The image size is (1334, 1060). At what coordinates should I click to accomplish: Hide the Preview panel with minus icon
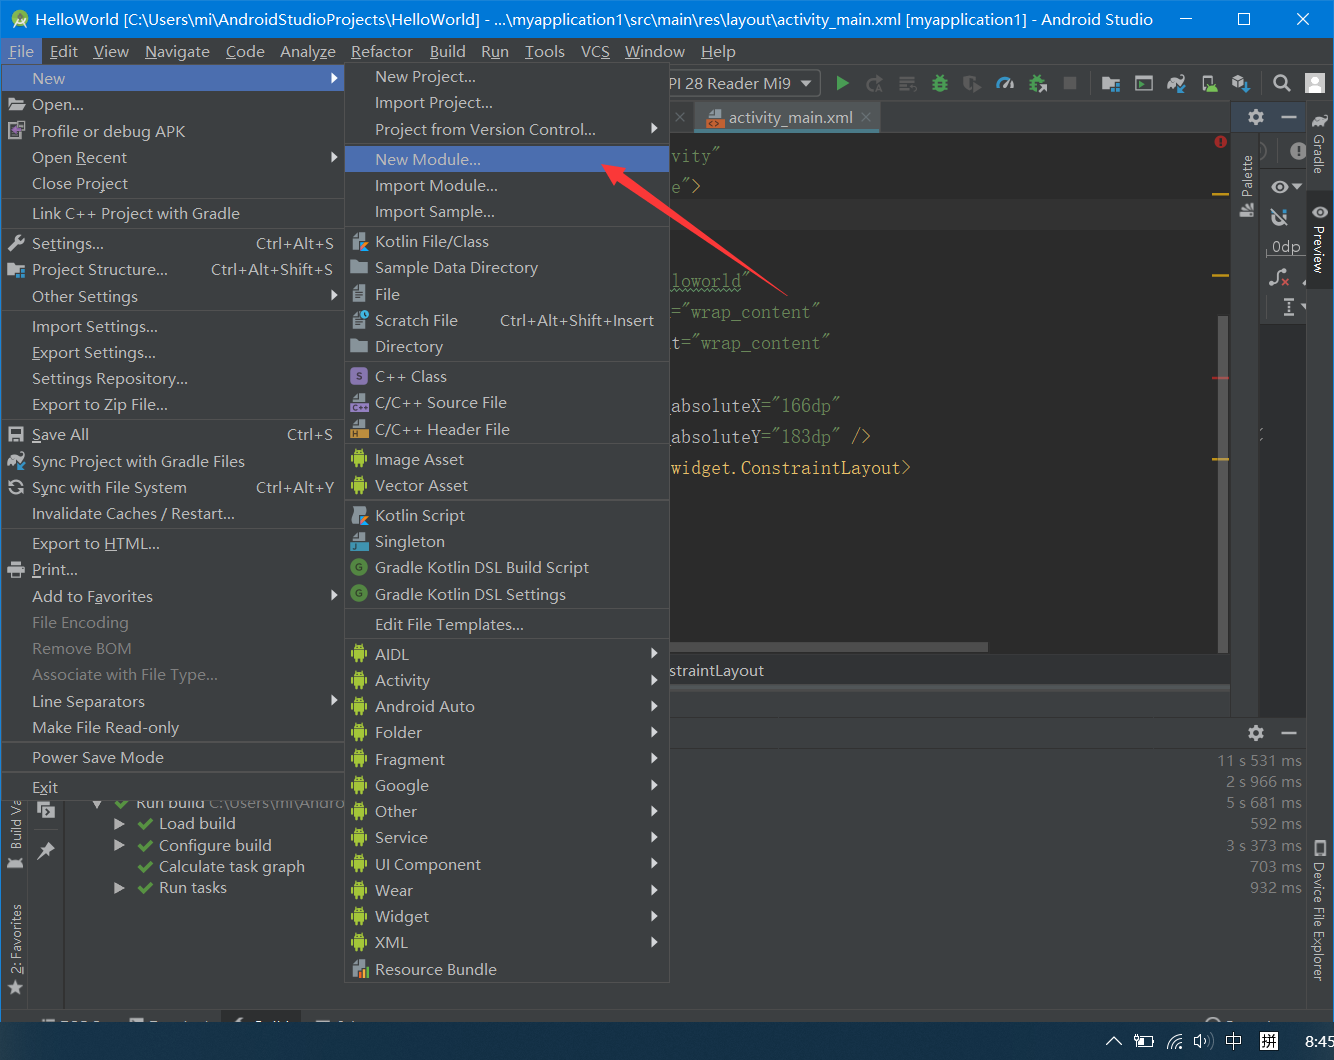click(1289, 117)
